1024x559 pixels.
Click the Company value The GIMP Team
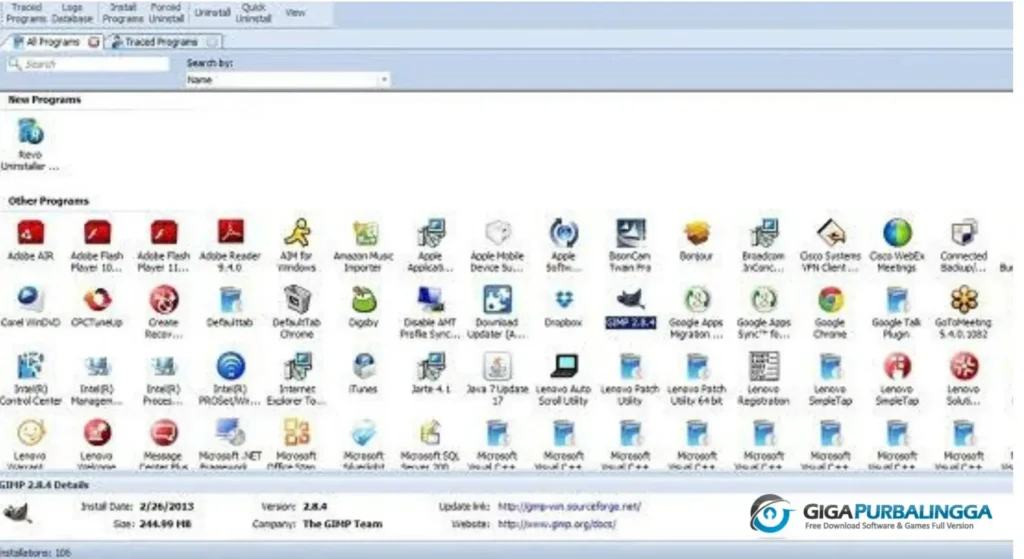[x=343, y=524]
